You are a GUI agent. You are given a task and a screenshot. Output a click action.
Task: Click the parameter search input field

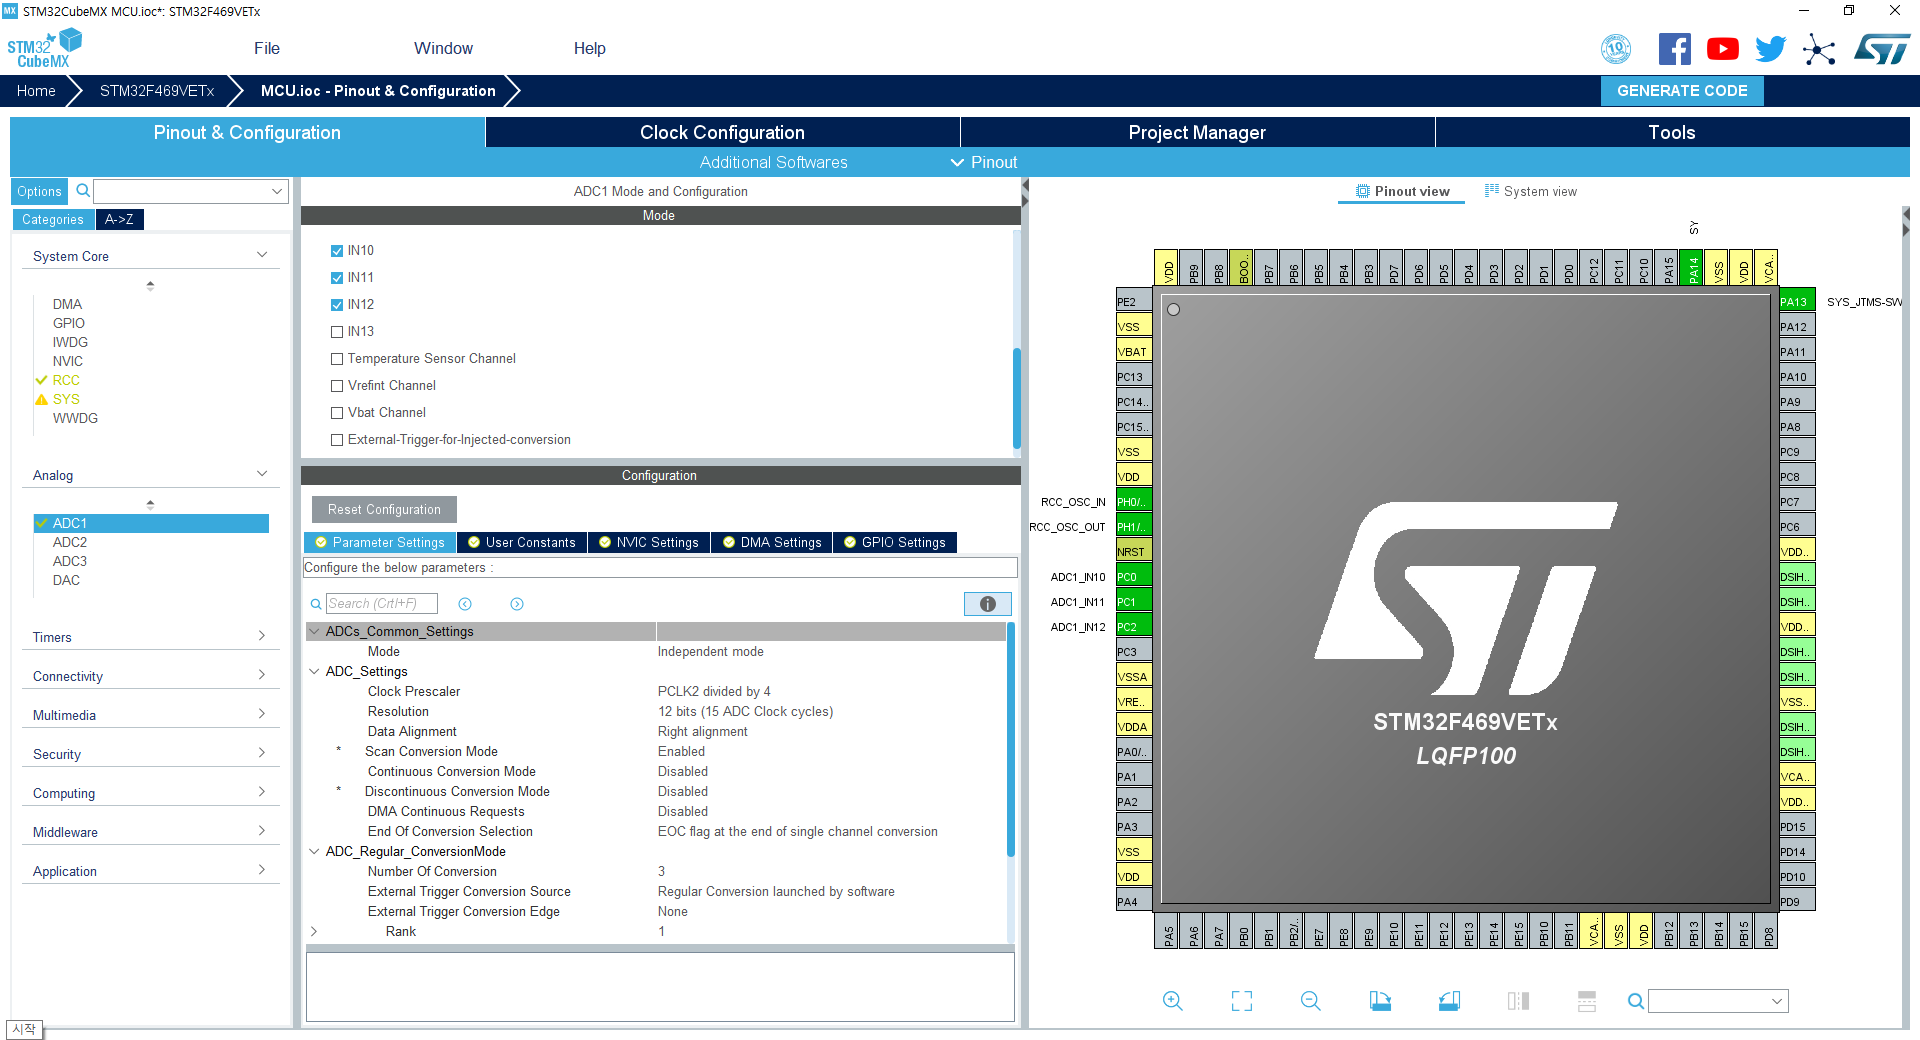[x=381, y=603]
